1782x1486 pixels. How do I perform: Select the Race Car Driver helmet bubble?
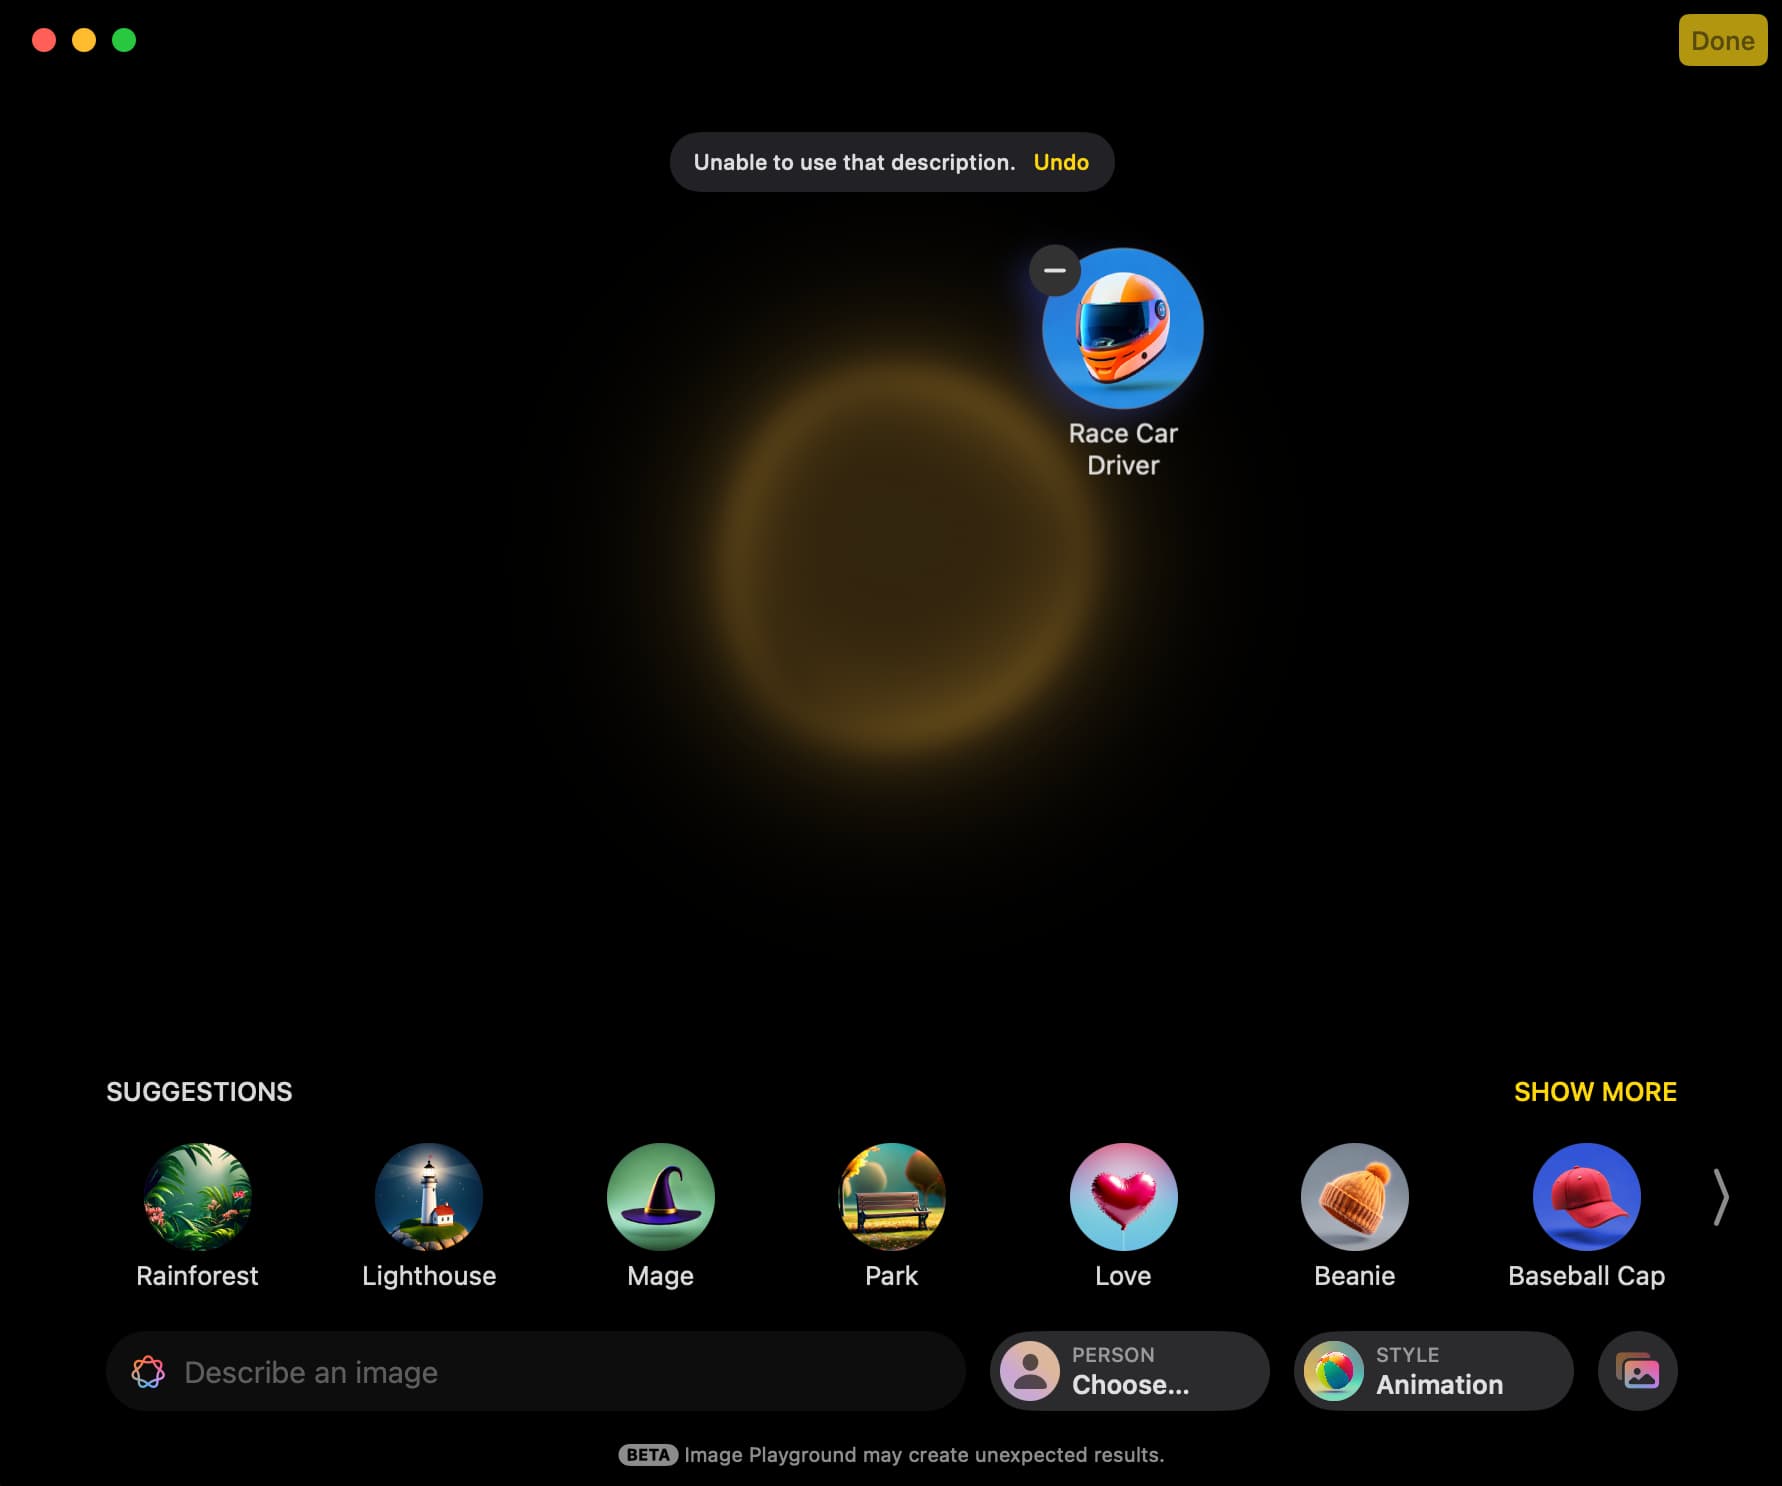pyautogui.click(x=1123, y=328)
